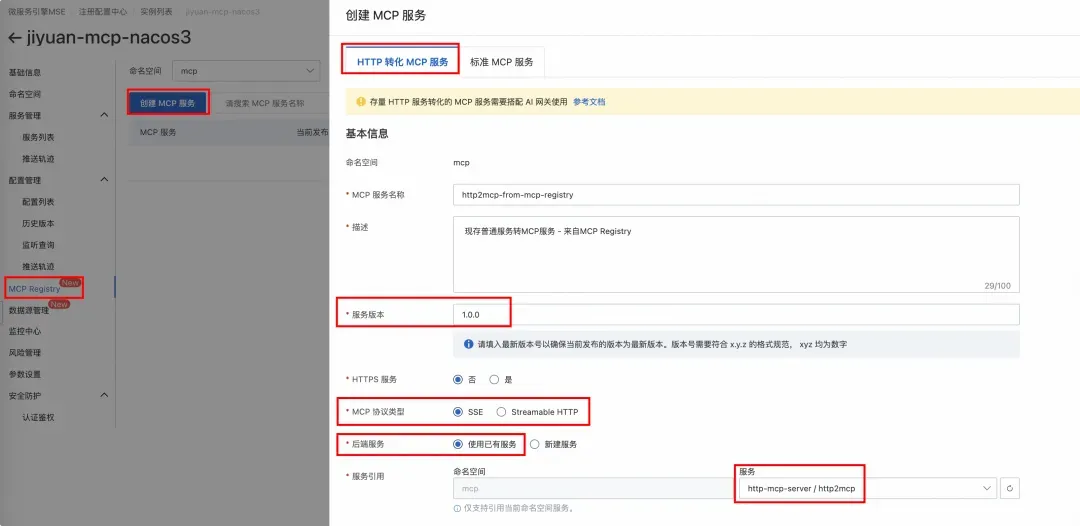Open MCP Registry in the sidebar
This screenshot has width=1080, height=526.
[x=34, y=288]
